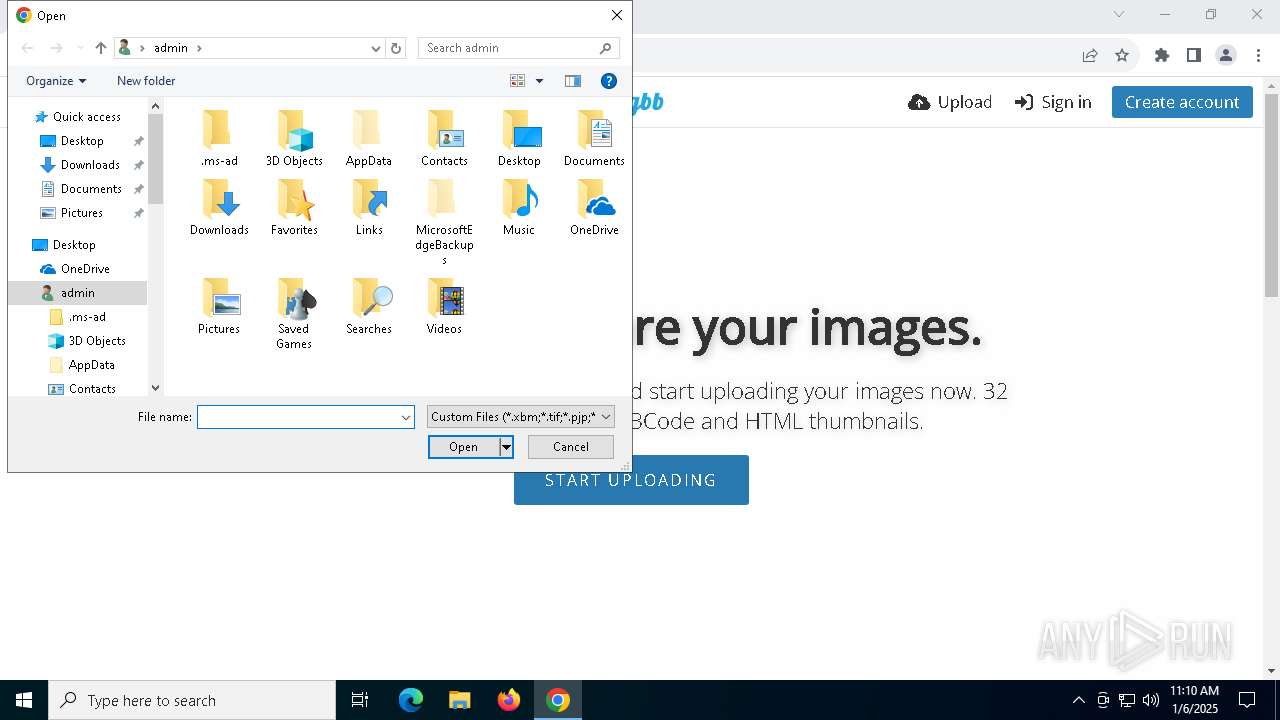Click Sign in link on webpage
This screenshot has width=1280, height=720.
pyautogui.click(x=1053, y=102)
